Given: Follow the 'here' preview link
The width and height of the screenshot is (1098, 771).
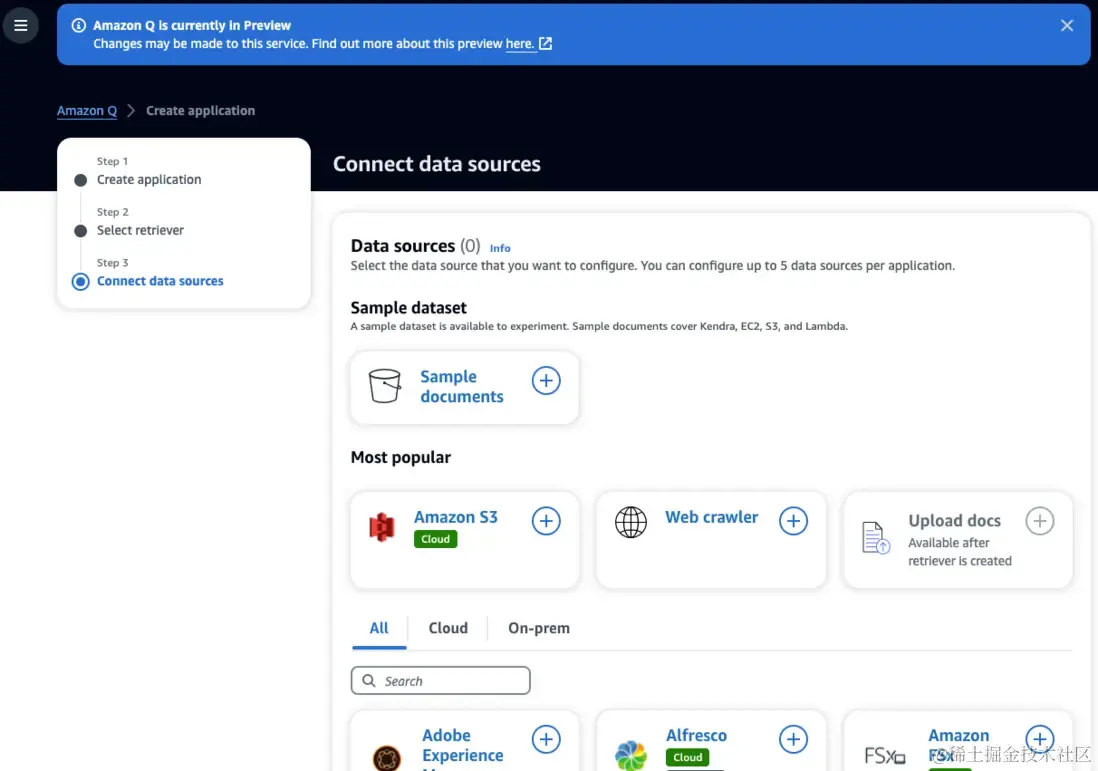Looking at the screenshot, I should pyautogui.click(x=519, y=43).
